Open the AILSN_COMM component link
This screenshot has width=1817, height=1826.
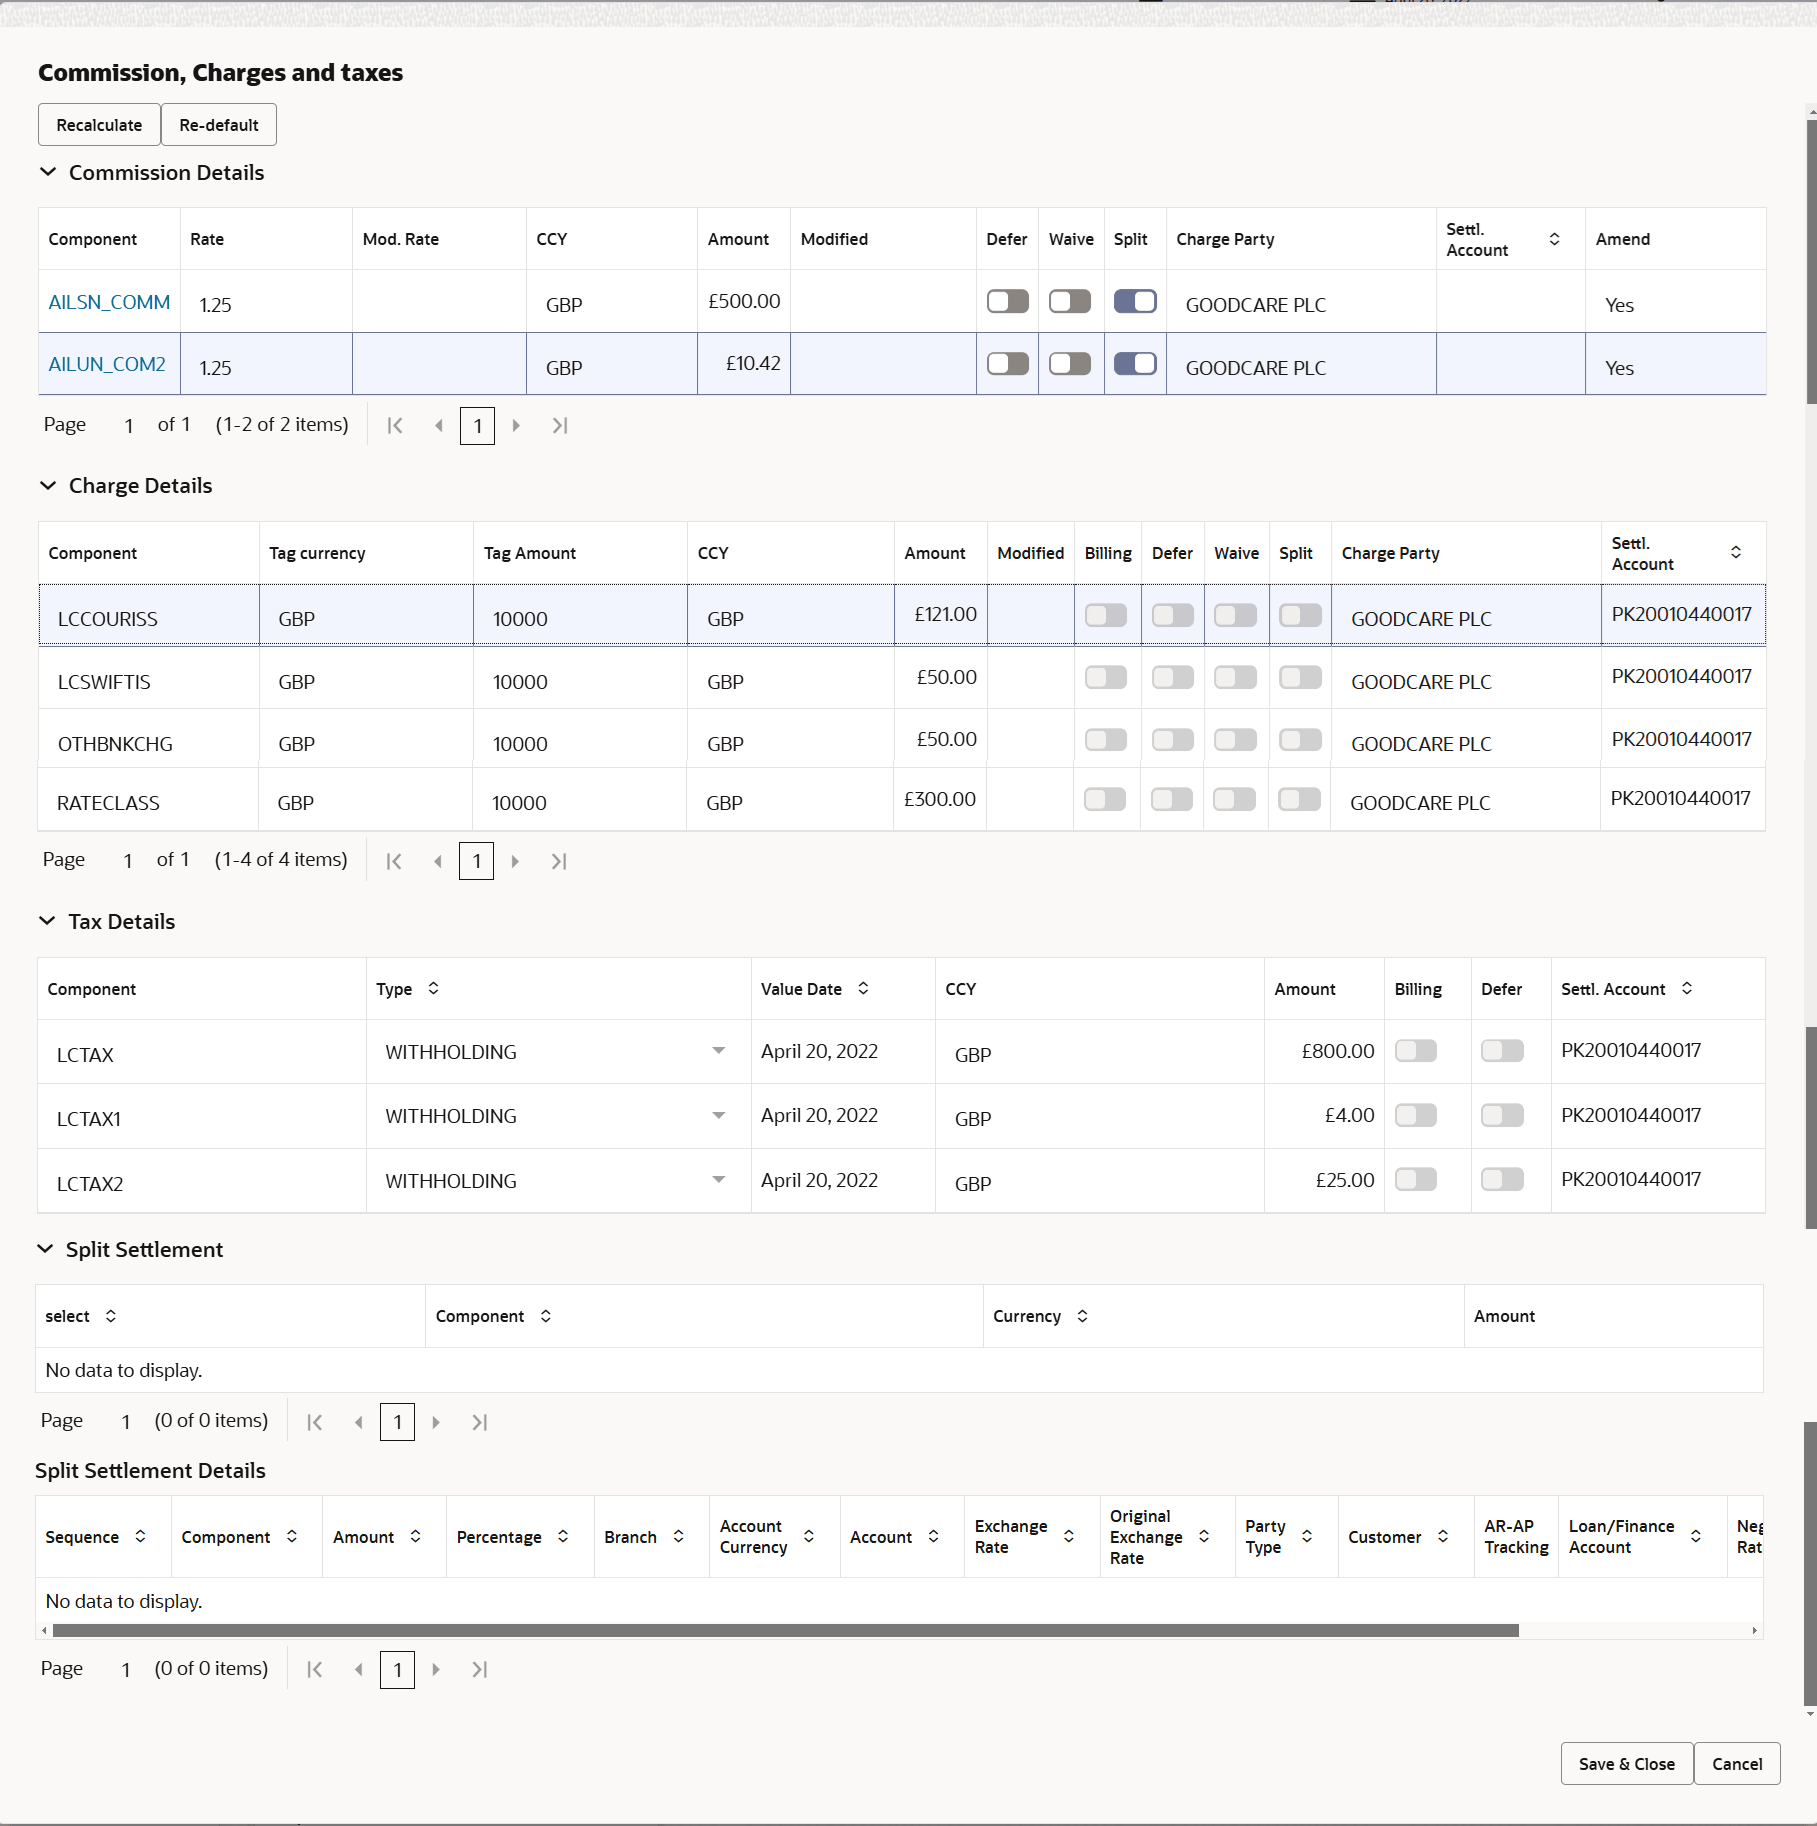point(109,301)
